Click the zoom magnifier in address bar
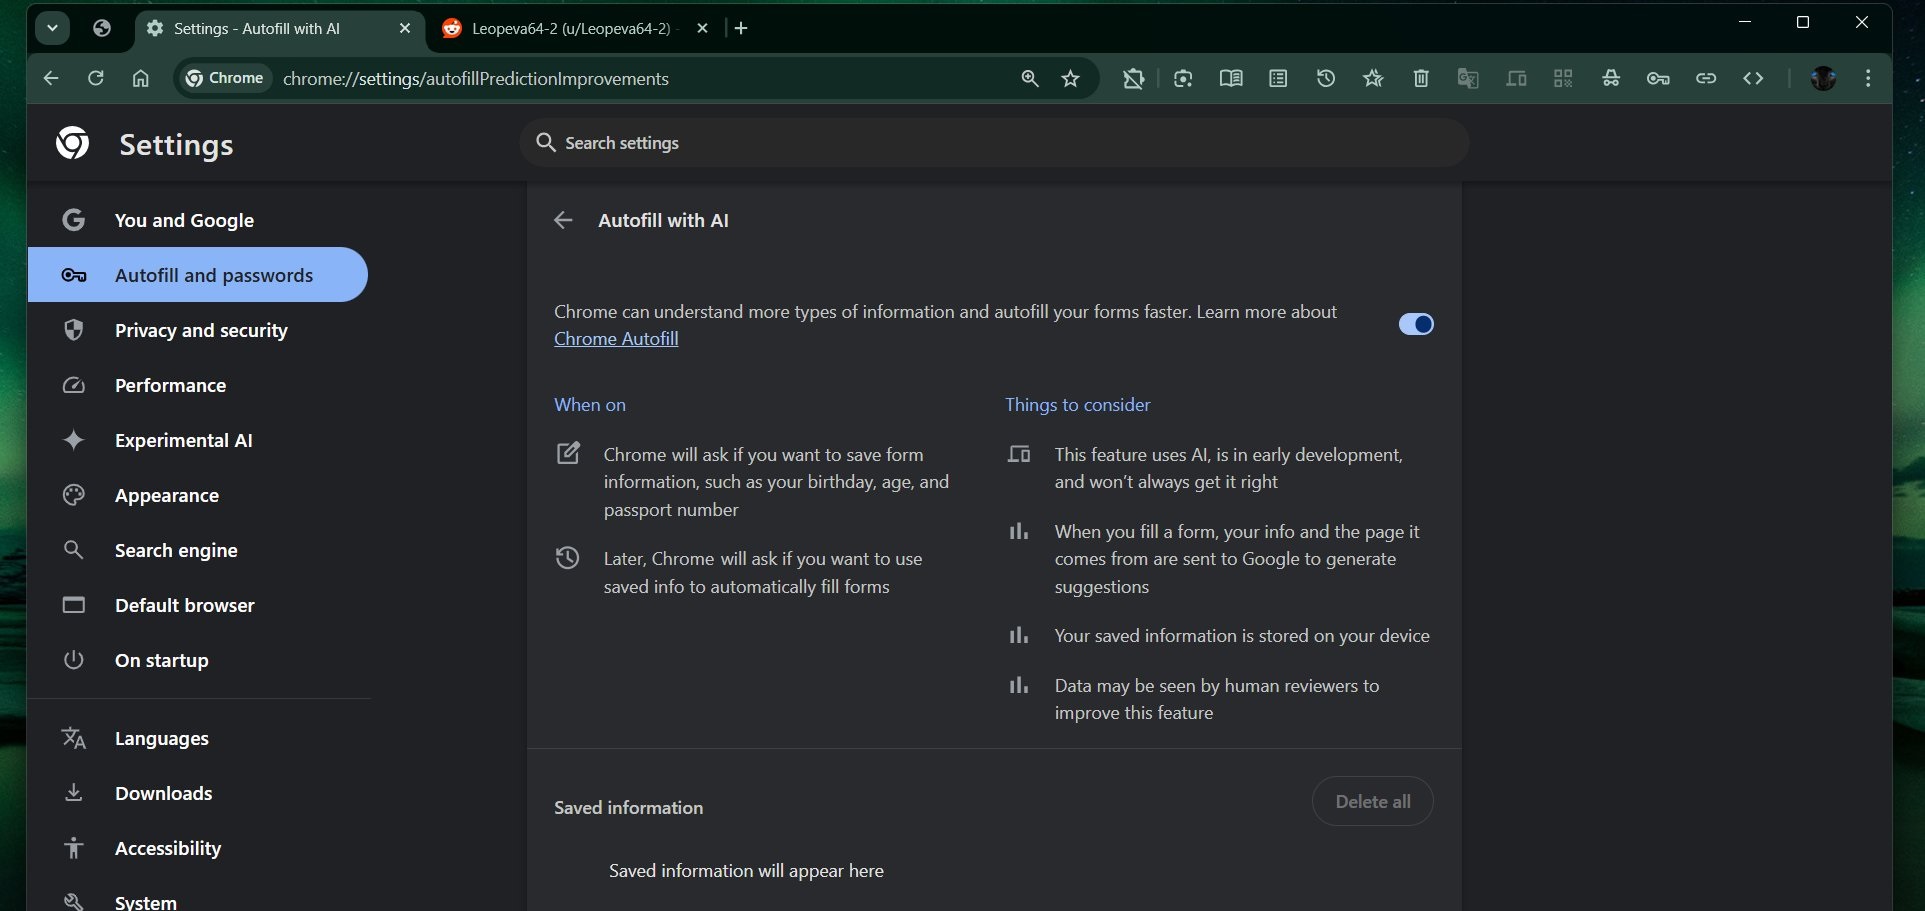This screenshot has width=1925, height=911. click(x=1029, y=79)
